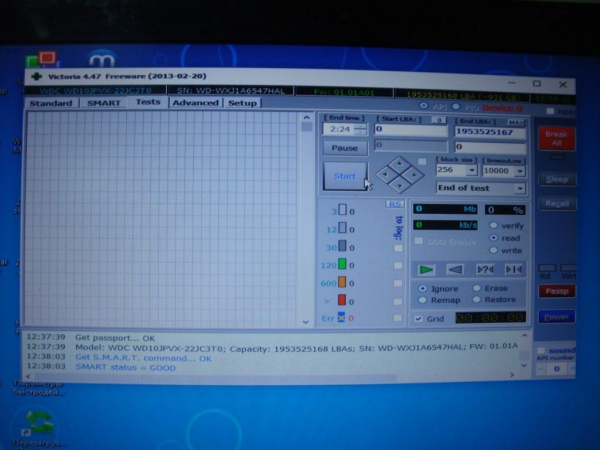Select the write test mode
Image resolution: width=600 pixels, height=450 pixels.
click(493, 250)
